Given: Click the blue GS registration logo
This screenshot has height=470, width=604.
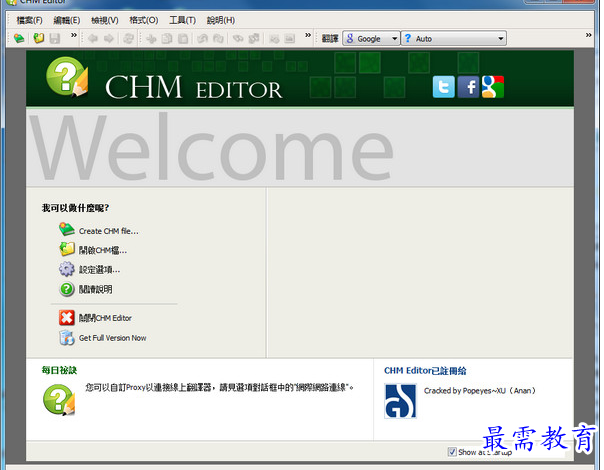Looking at the screenshot, I should pyautogui.click(x=401, y=401).
